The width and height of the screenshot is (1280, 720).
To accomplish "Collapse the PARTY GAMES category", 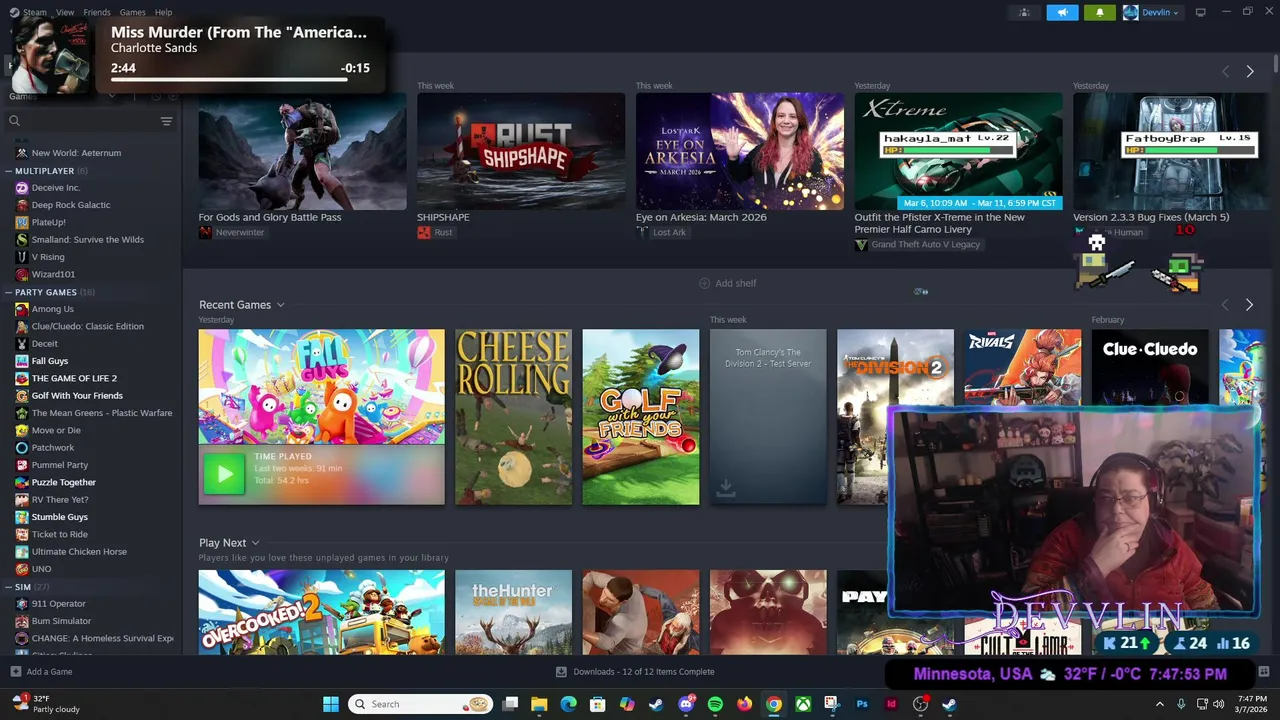I will (9, 292).
